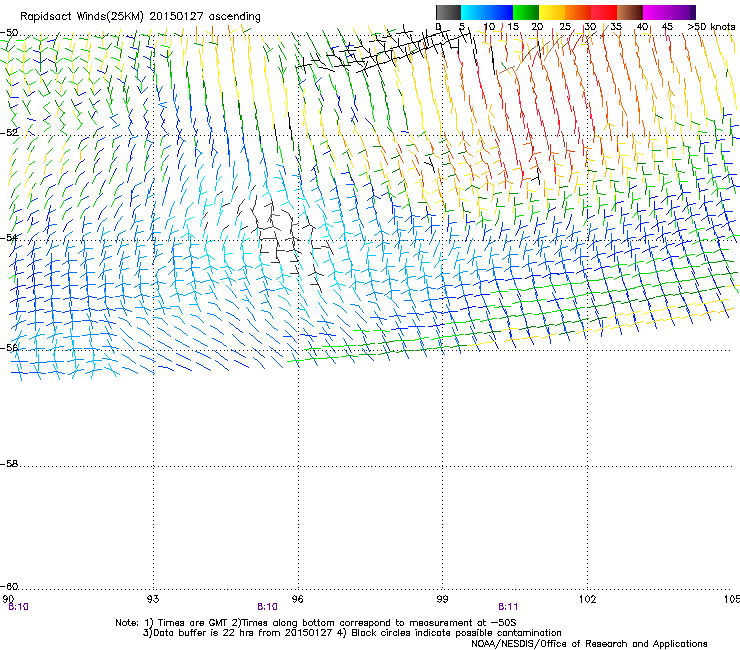Screen dimensions: 740x650
Task: Click the '-56' latitude axis label
Action: [x=9, y=347]
